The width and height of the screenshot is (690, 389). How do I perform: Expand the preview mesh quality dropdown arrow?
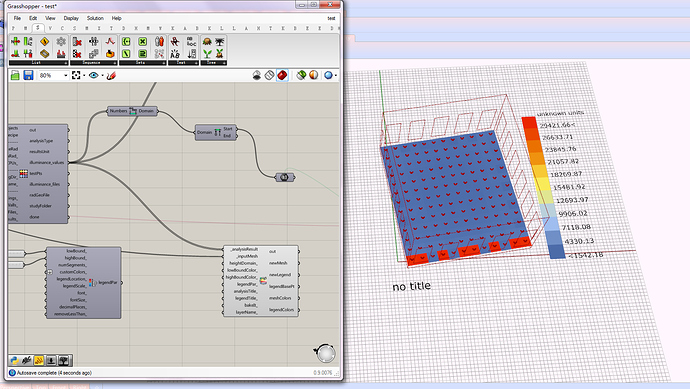tap(336, 76)
